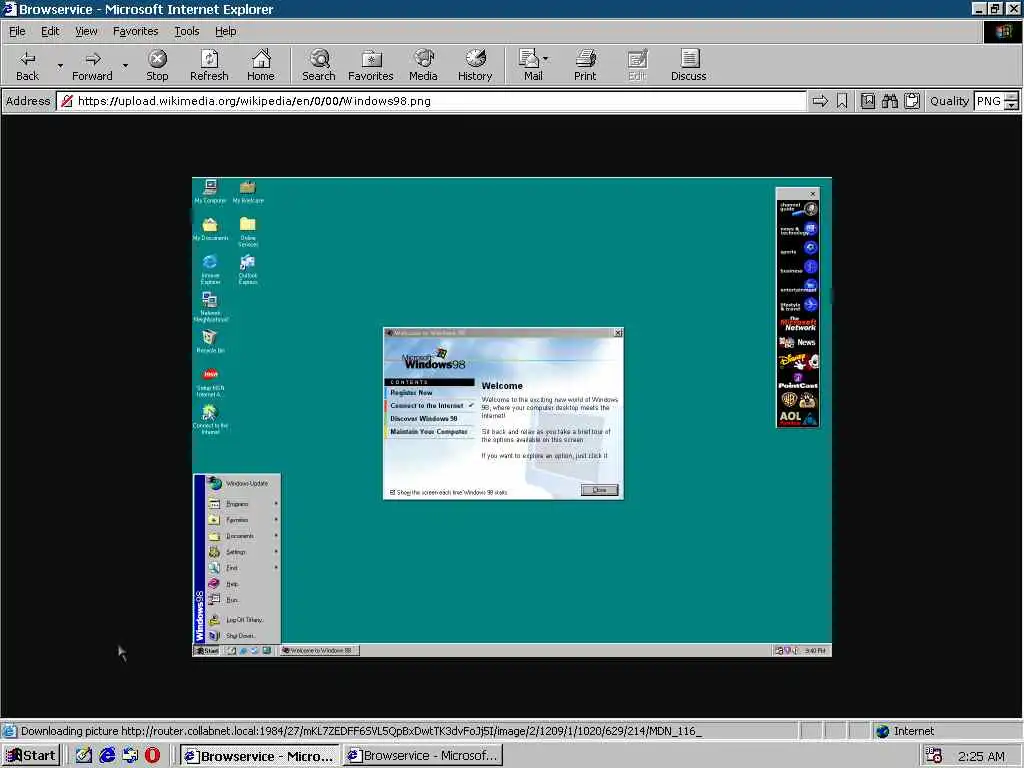Expand the Mail button dropdown arrow
Viewport: 1024px width, 768px height.
click(x=546, y=59)
